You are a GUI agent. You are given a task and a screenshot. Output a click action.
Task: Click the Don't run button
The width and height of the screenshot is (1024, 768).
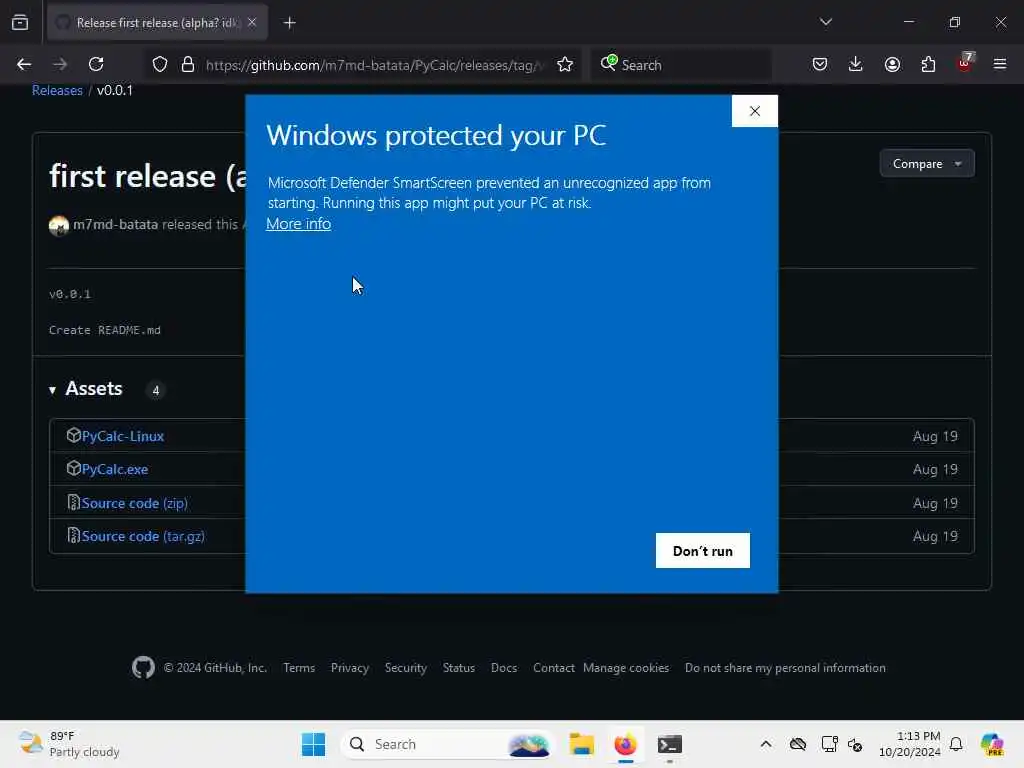(702, 551)
